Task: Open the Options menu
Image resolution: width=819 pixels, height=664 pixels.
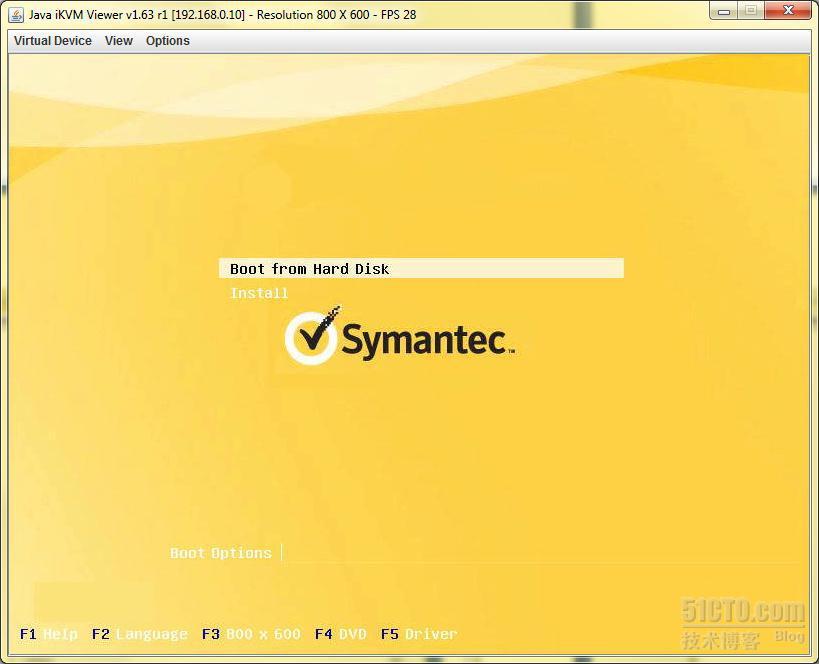Action: click(168, 41)
